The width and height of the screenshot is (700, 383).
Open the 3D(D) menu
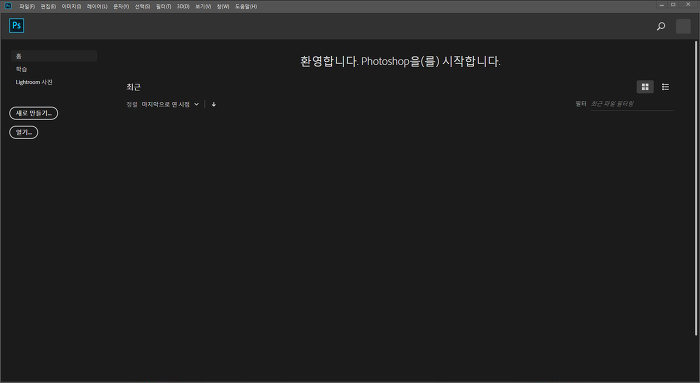tap(183, 7)
